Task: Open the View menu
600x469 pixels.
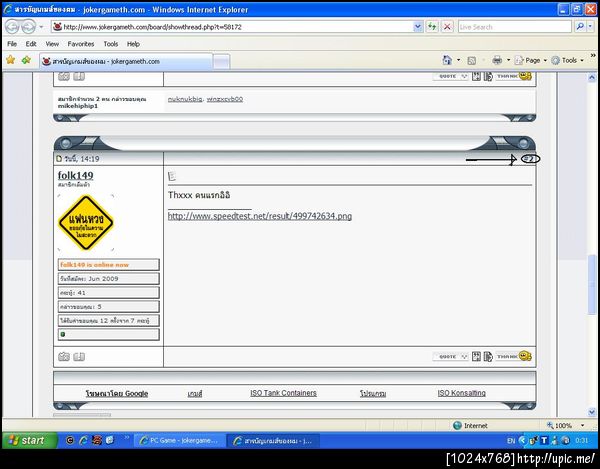Action: coord(52,44)
